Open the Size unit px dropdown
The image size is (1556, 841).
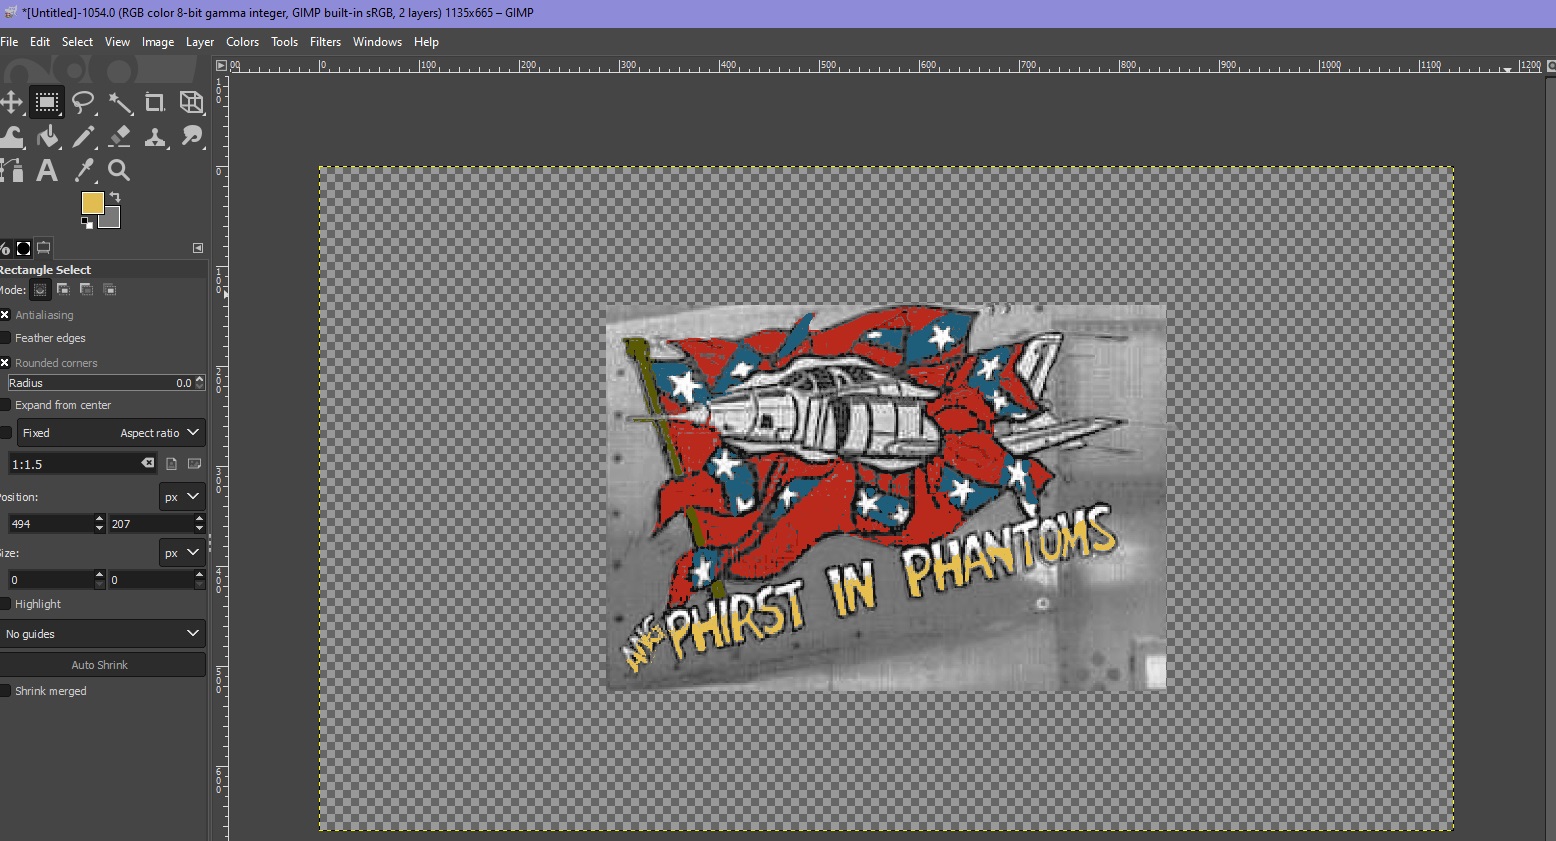click(x=182, y=553)
